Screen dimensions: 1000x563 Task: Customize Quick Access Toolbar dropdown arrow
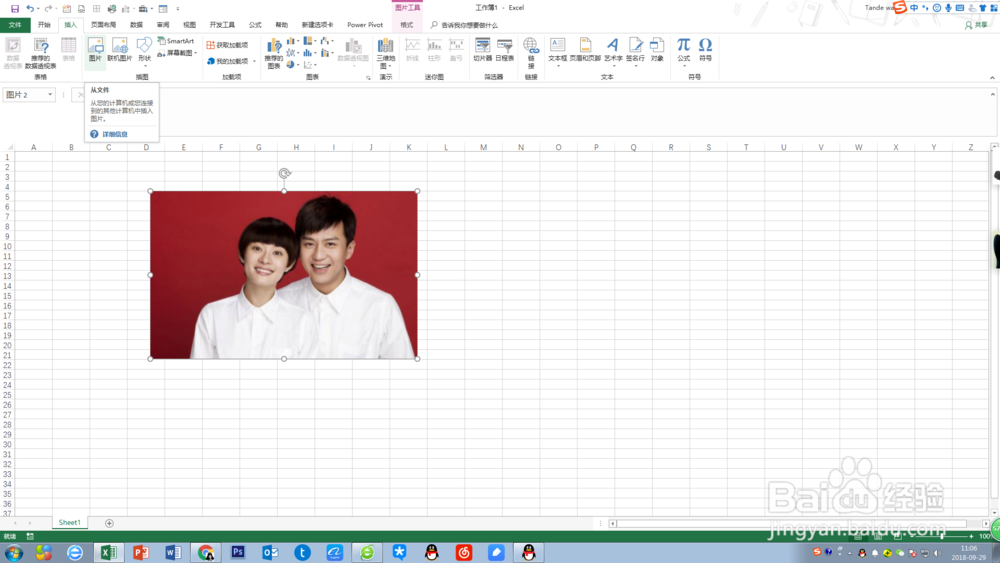177,9
